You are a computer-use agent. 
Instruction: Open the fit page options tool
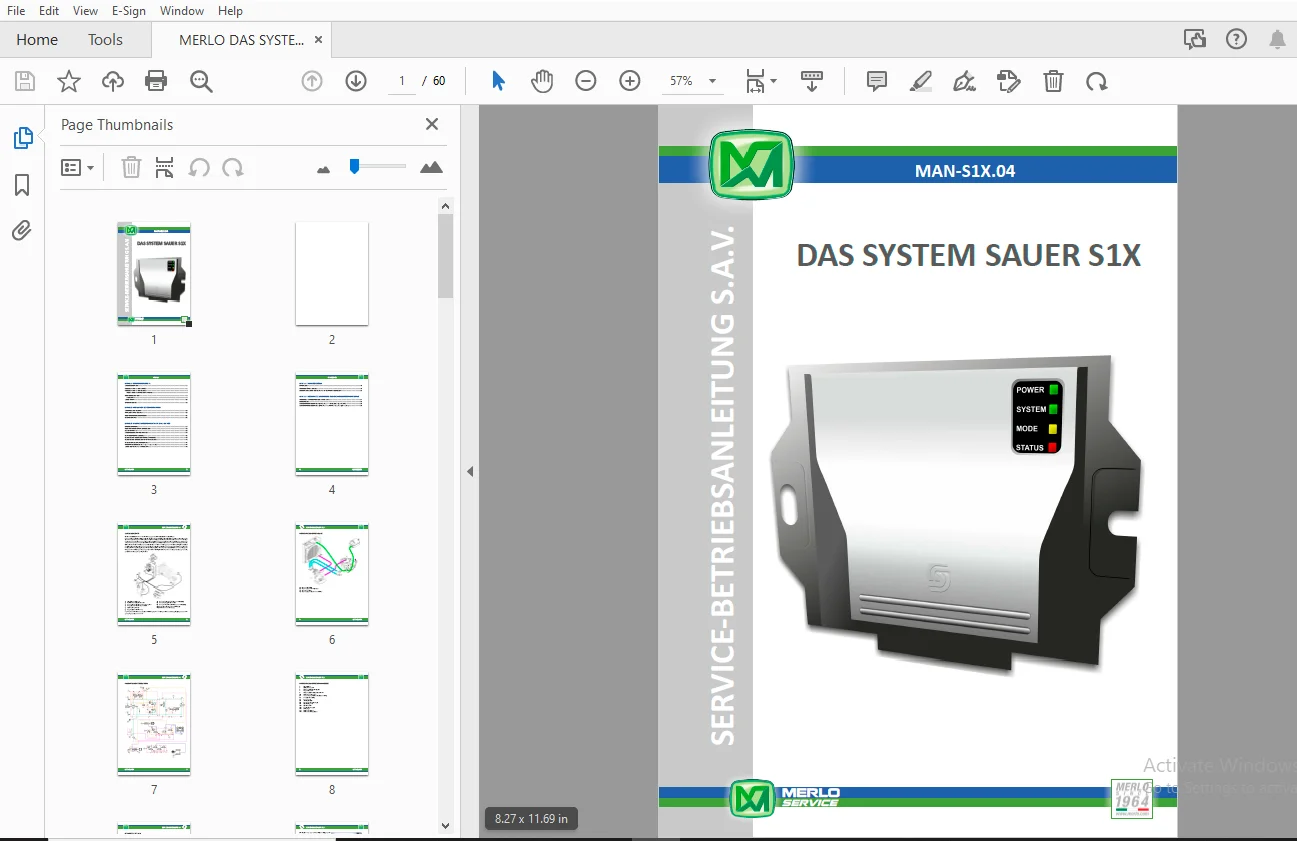761,82
